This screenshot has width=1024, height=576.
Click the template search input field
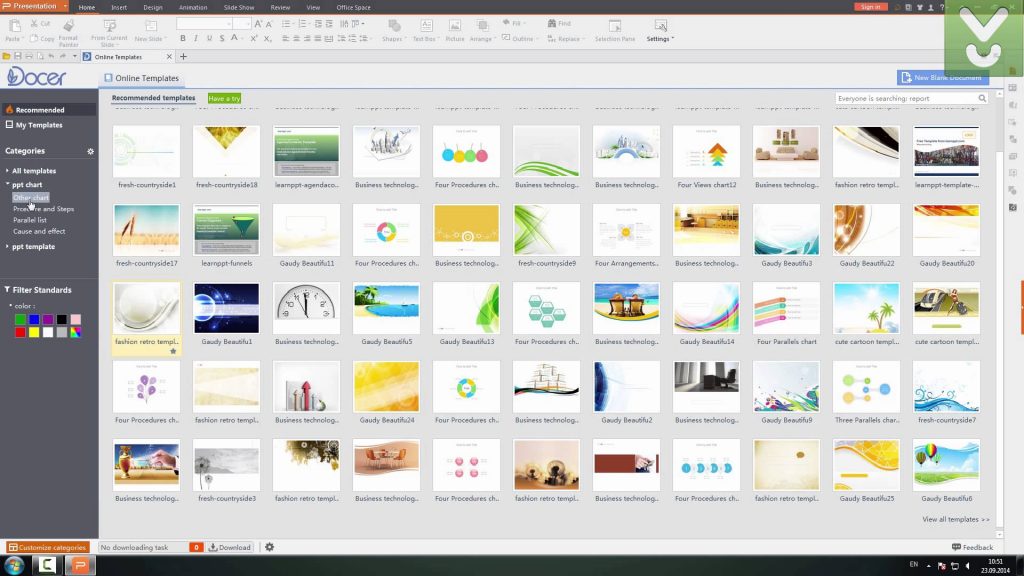click(x=906, y=99)
